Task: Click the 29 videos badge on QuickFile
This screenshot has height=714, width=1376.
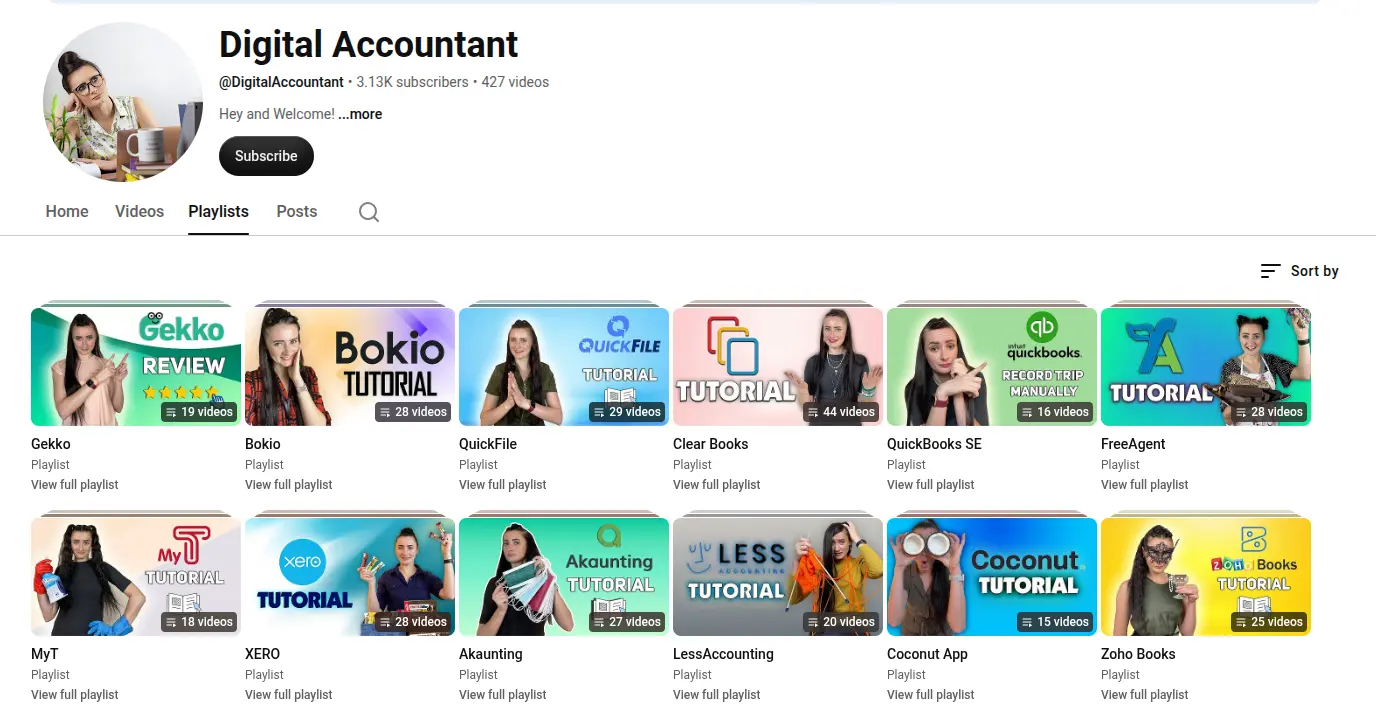Action: tap(627, 412)
